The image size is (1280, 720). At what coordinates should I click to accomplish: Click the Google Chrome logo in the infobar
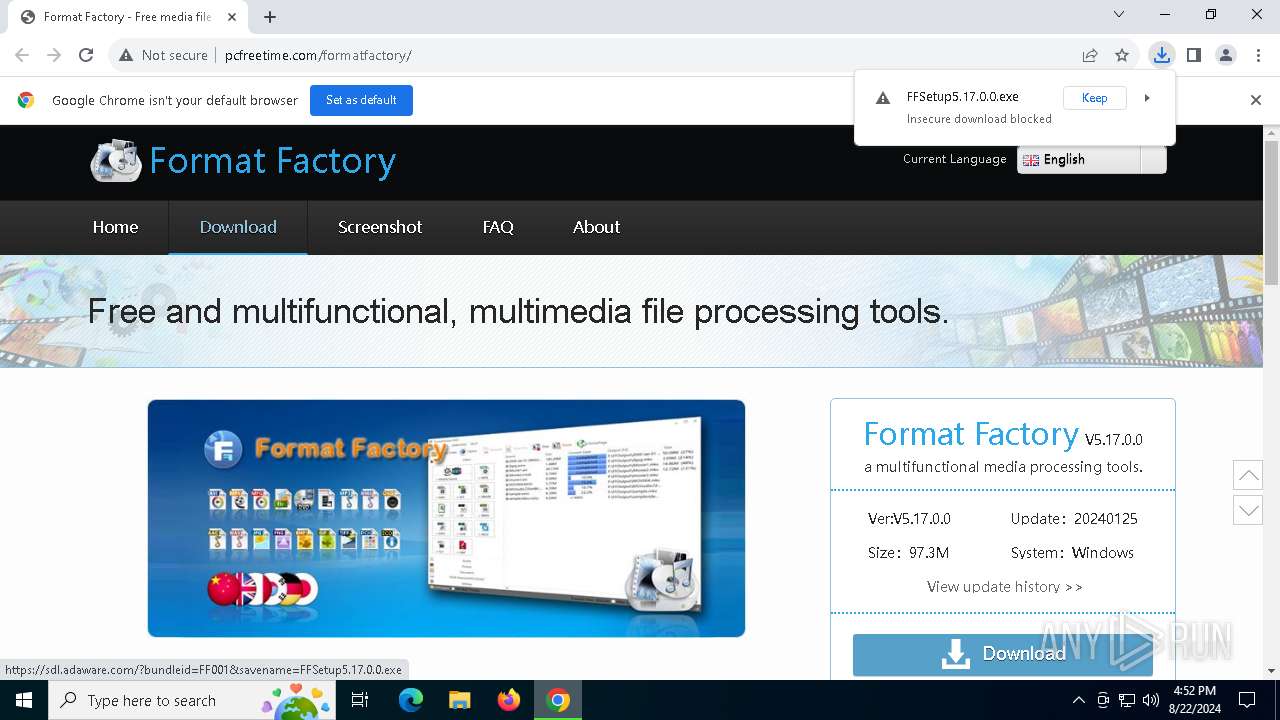(x=26, y=100)
